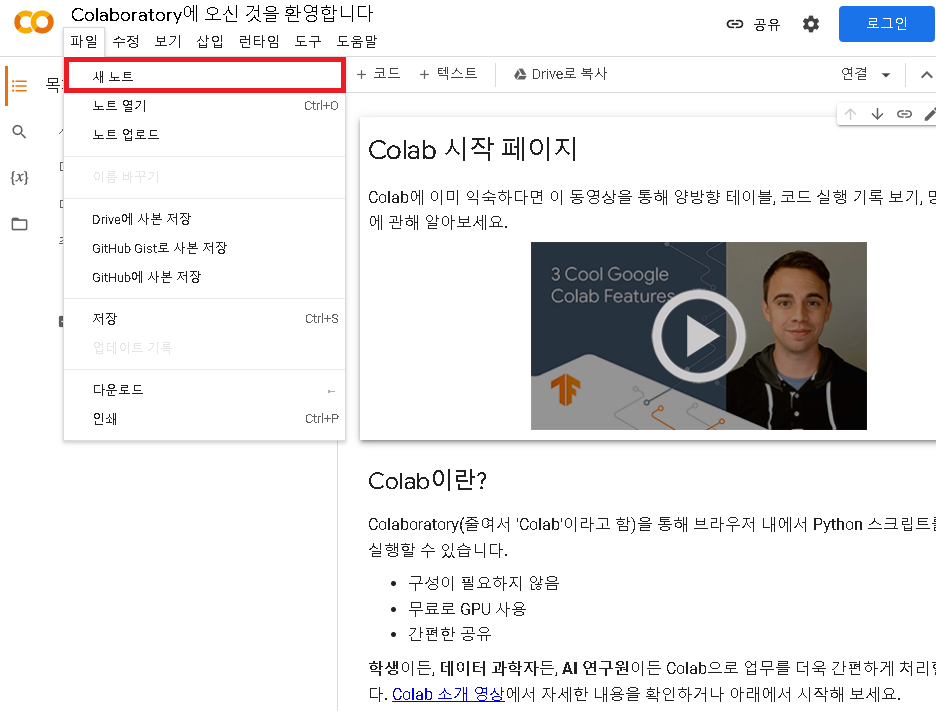Click the Colaboratory CO logo
The height and width of the screenshot is (711, 936).
click(33, 21)
